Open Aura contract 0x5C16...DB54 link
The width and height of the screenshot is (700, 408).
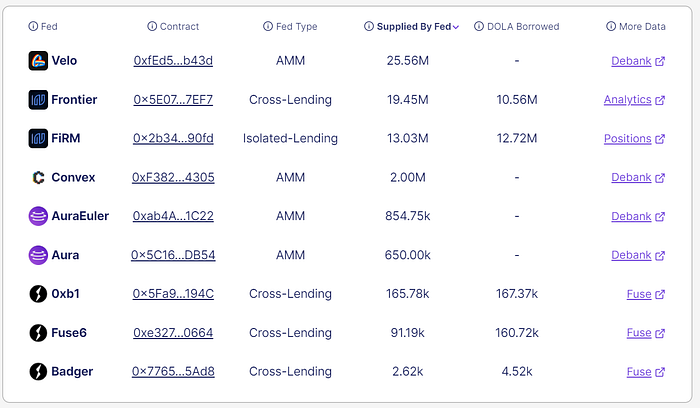[x=173, y=255]
